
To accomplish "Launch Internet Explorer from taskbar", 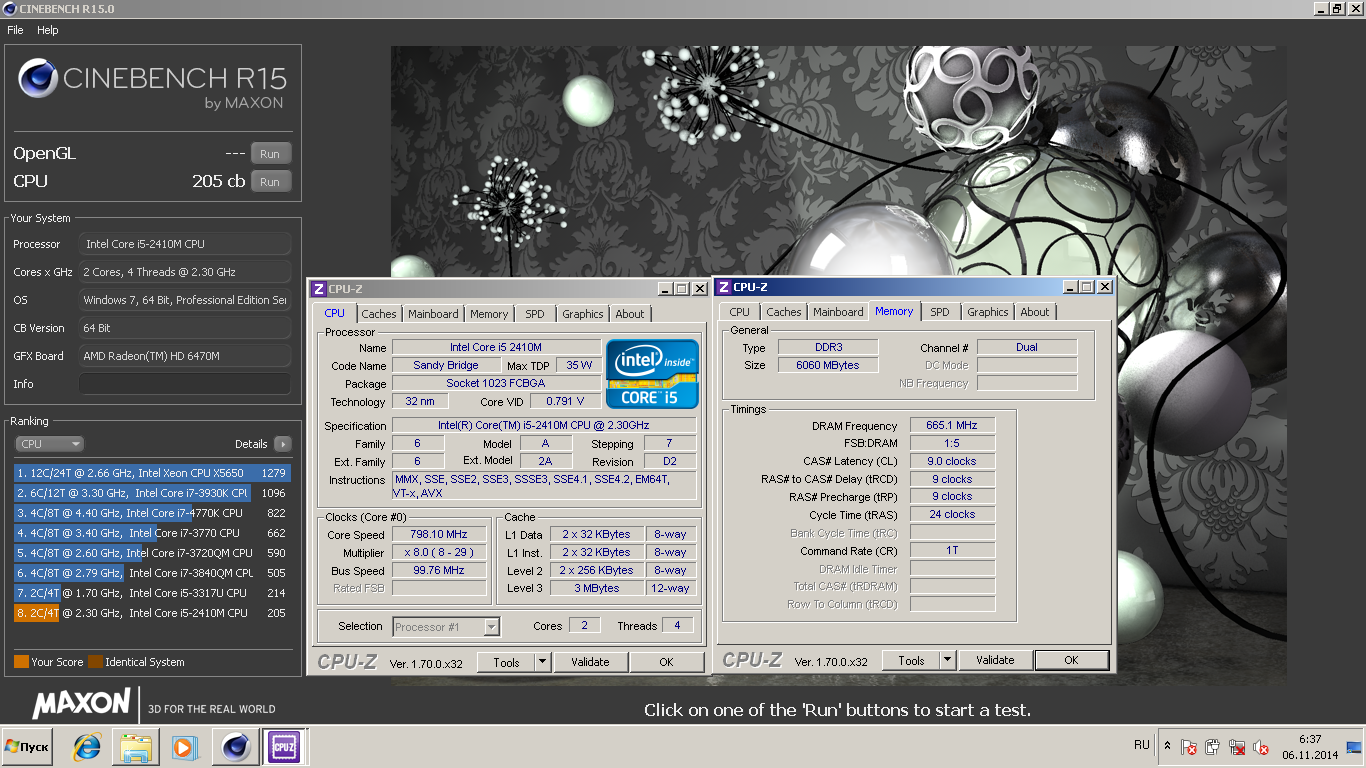I will click(x=87, y=747).
